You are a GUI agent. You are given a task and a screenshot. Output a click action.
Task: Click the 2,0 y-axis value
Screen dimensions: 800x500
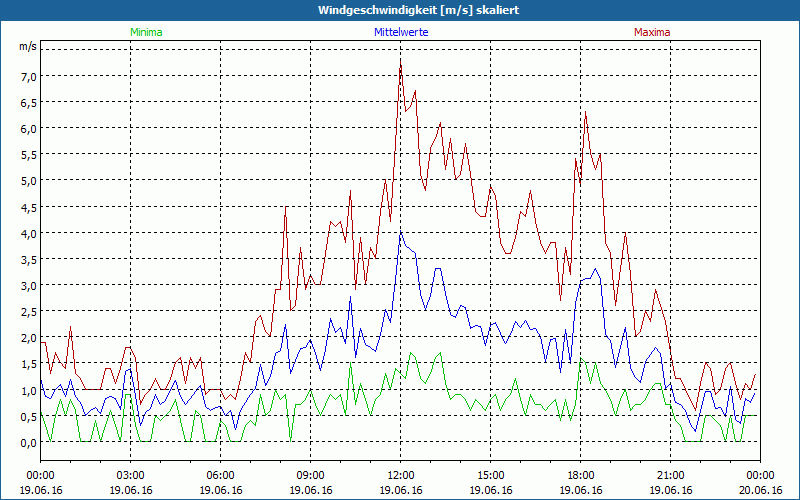tap(29, 338)
